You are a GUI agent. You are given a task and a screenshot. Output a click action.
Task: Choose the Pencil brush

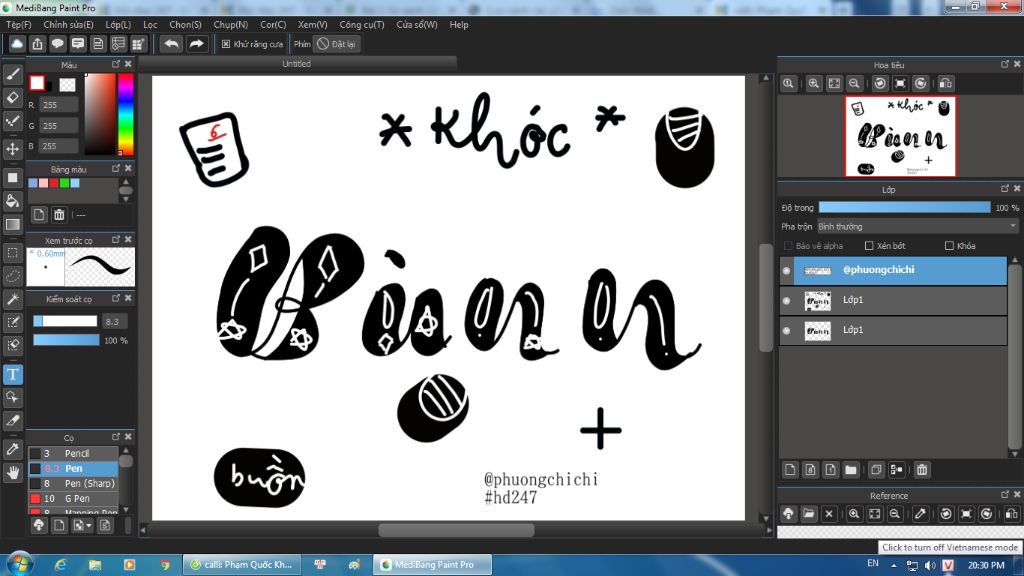72,453
